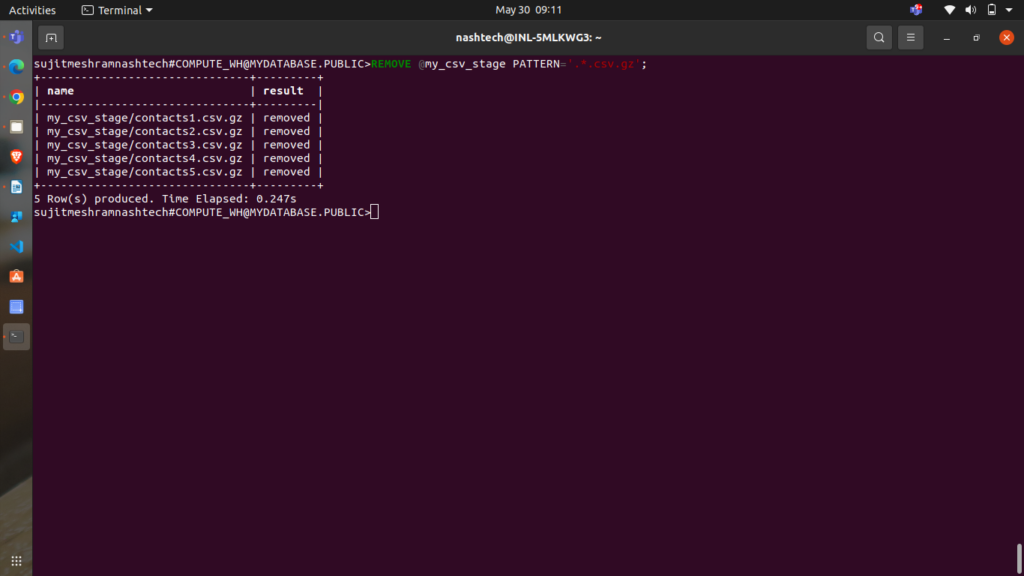Open a new terminal tab

tap(51, 38)
